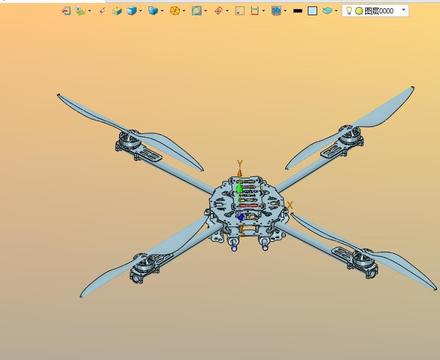This screenshot has height=360, width=440.
Task: Toggle the light bulb layer visibility
Action: coord(349,11)
